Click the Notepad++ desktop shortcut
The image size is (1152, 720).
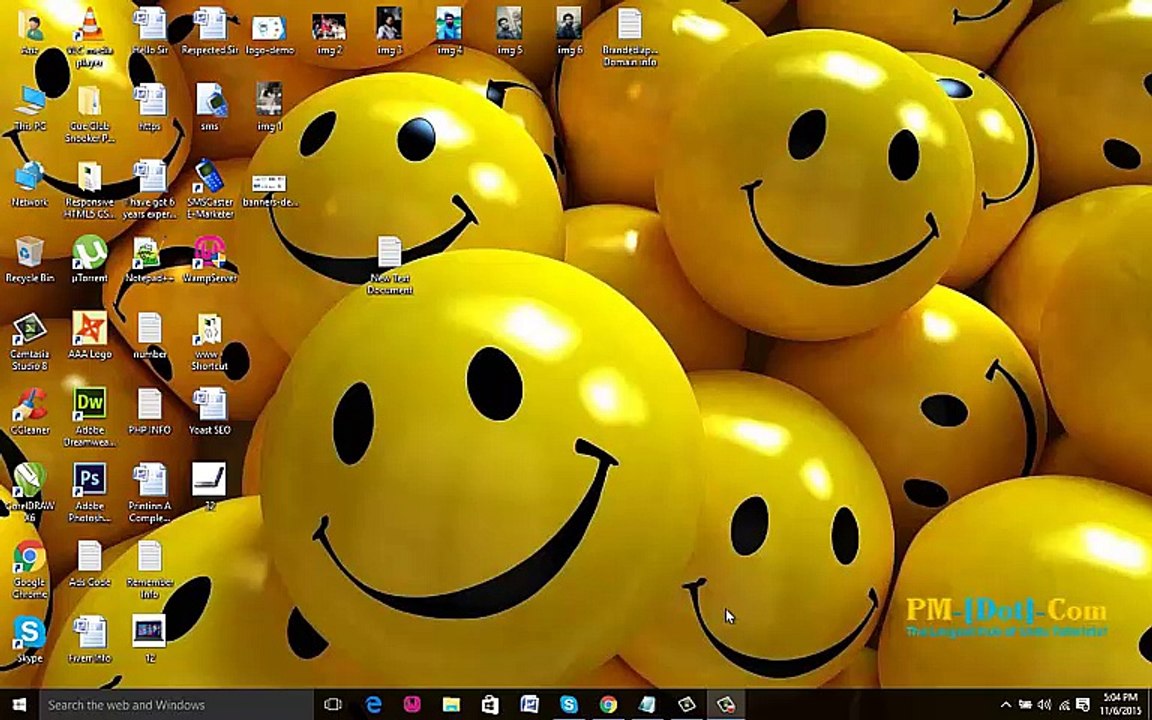[x=149, y=252]
